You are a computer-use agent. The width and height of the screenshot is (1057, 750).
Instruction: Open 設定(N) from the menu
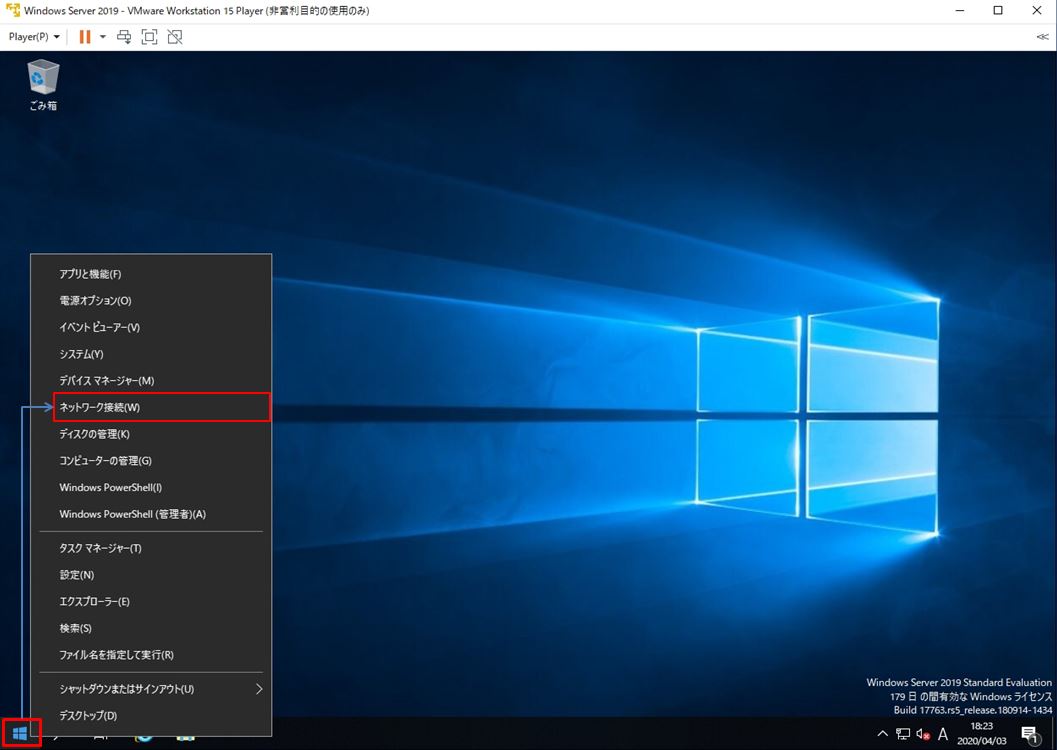click(151, 575)
